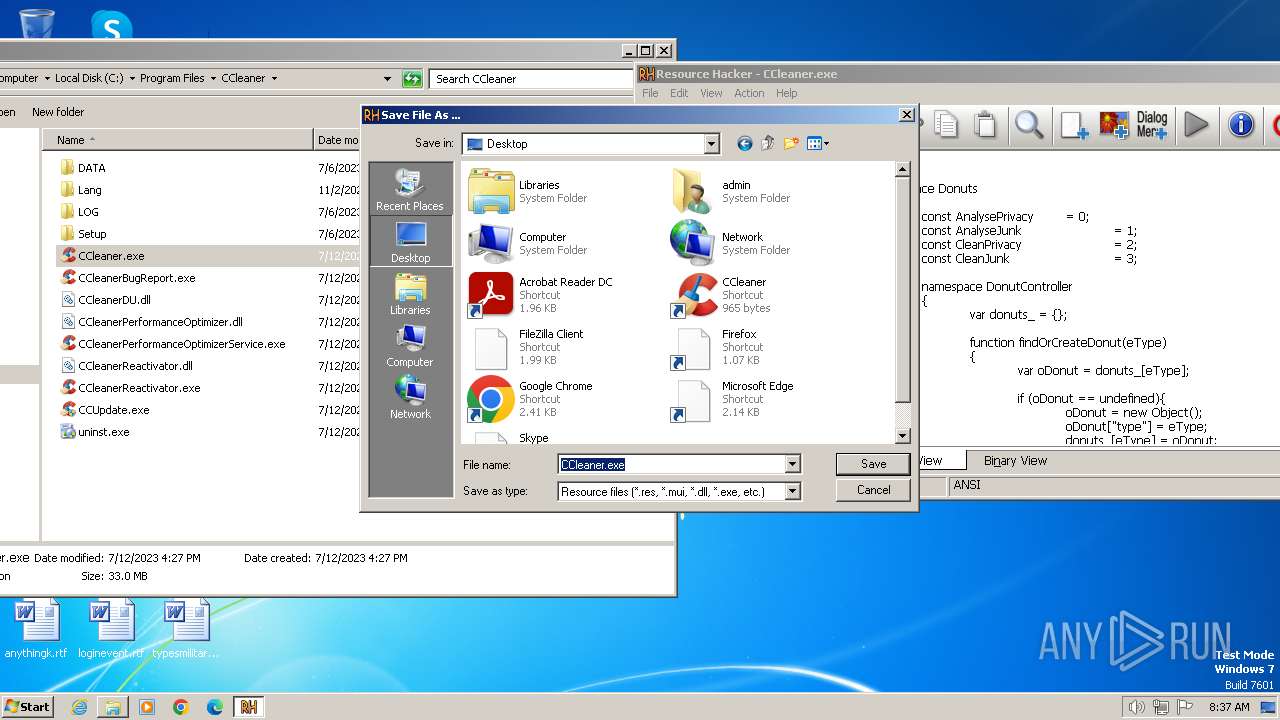Sort by Name column header in Explorer
This screenshot has width=1280, height=720.
click(178, 140)
